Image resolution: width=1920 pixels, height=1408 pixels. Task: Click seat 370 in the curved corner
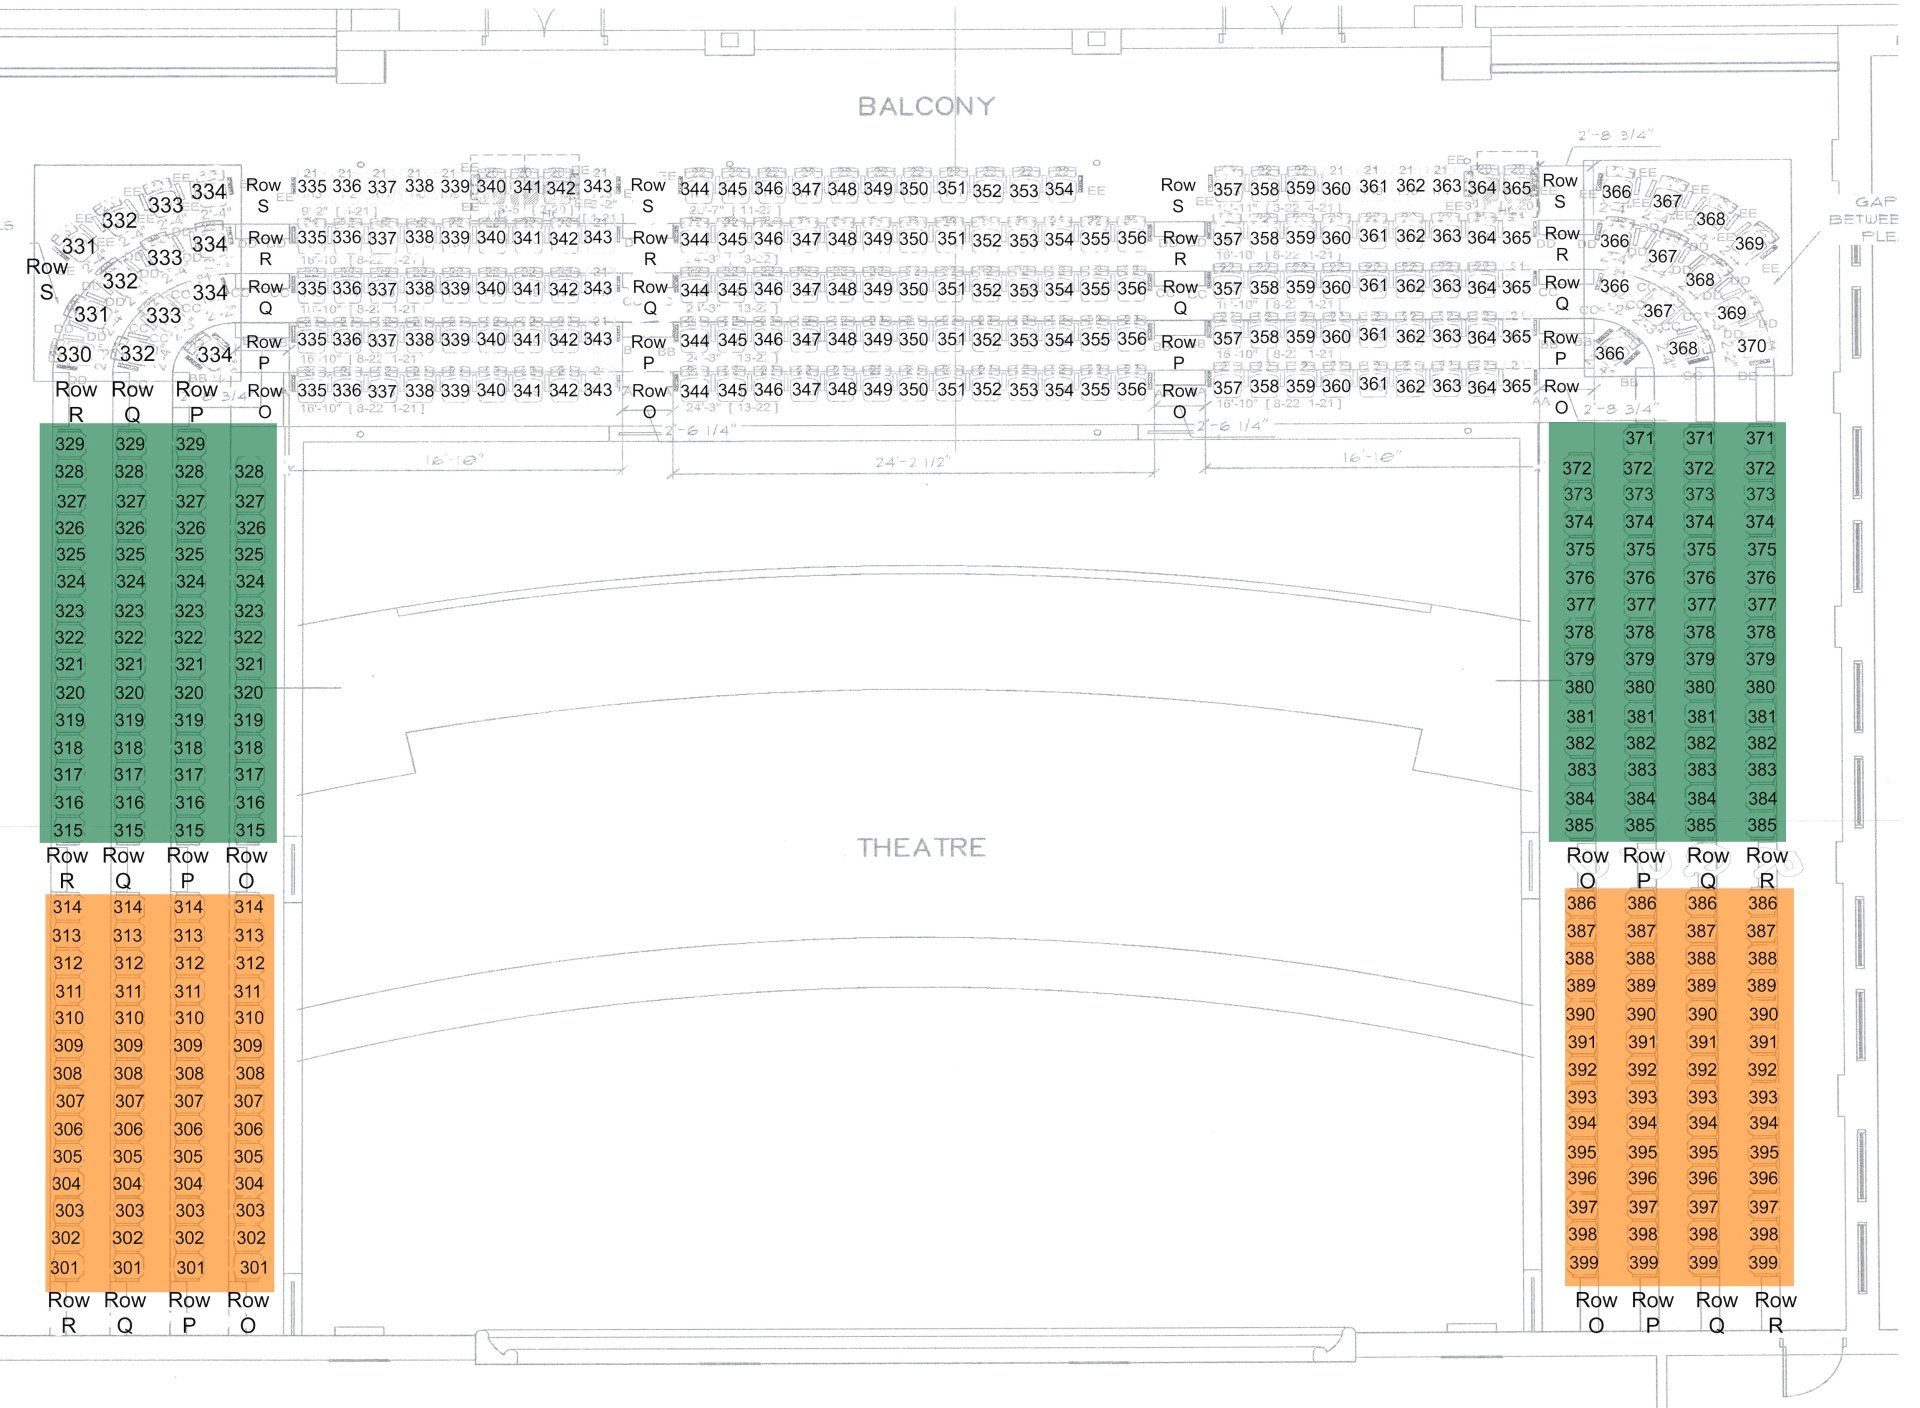pos(1751,346)
